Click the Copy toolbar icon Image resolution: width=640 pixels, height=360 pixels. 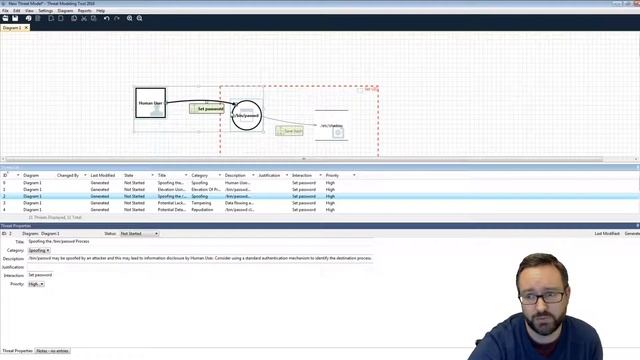click(74, 18)
